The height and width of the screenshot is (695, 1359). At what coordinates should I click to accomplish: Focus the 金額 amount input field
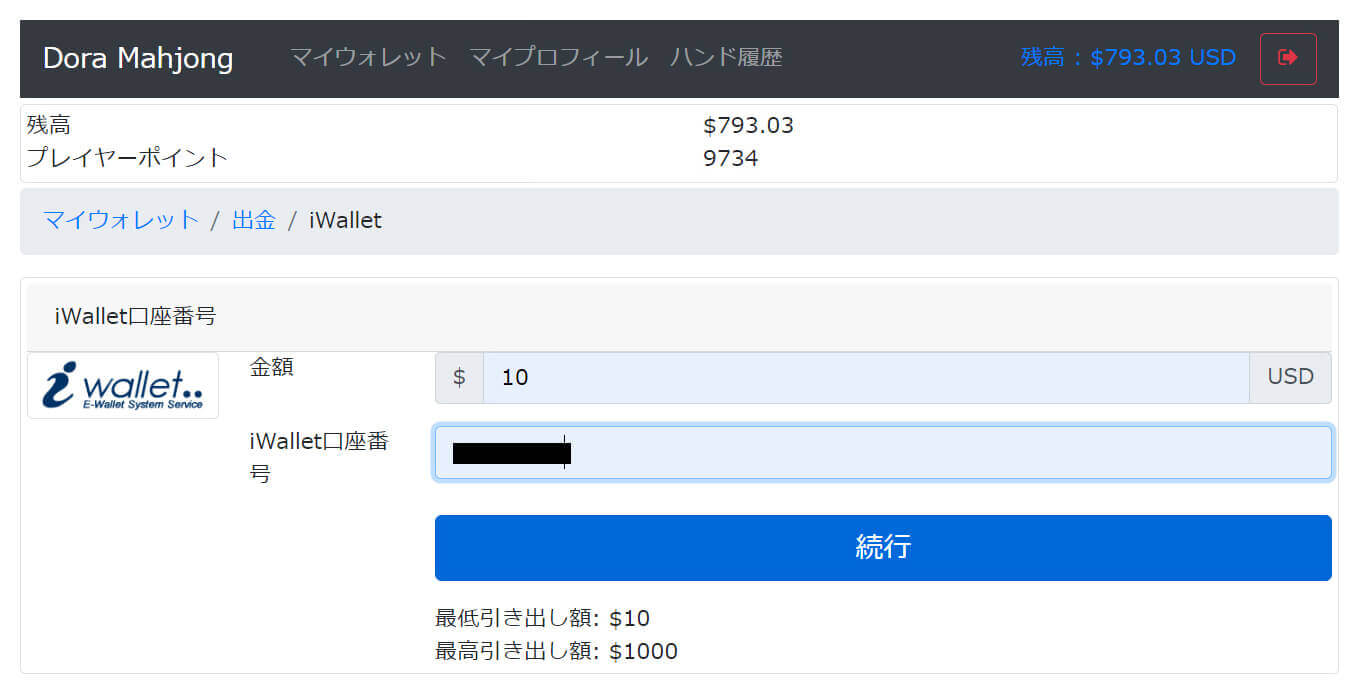[866, 377]
